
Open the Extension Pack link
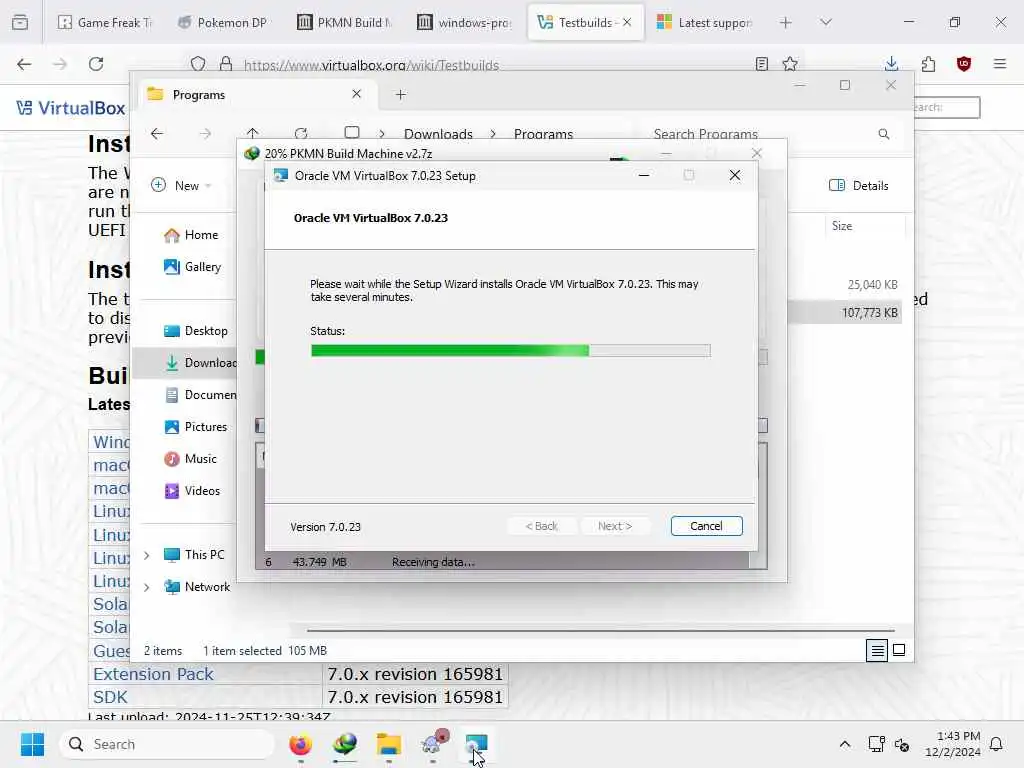(x=153, y=673)
